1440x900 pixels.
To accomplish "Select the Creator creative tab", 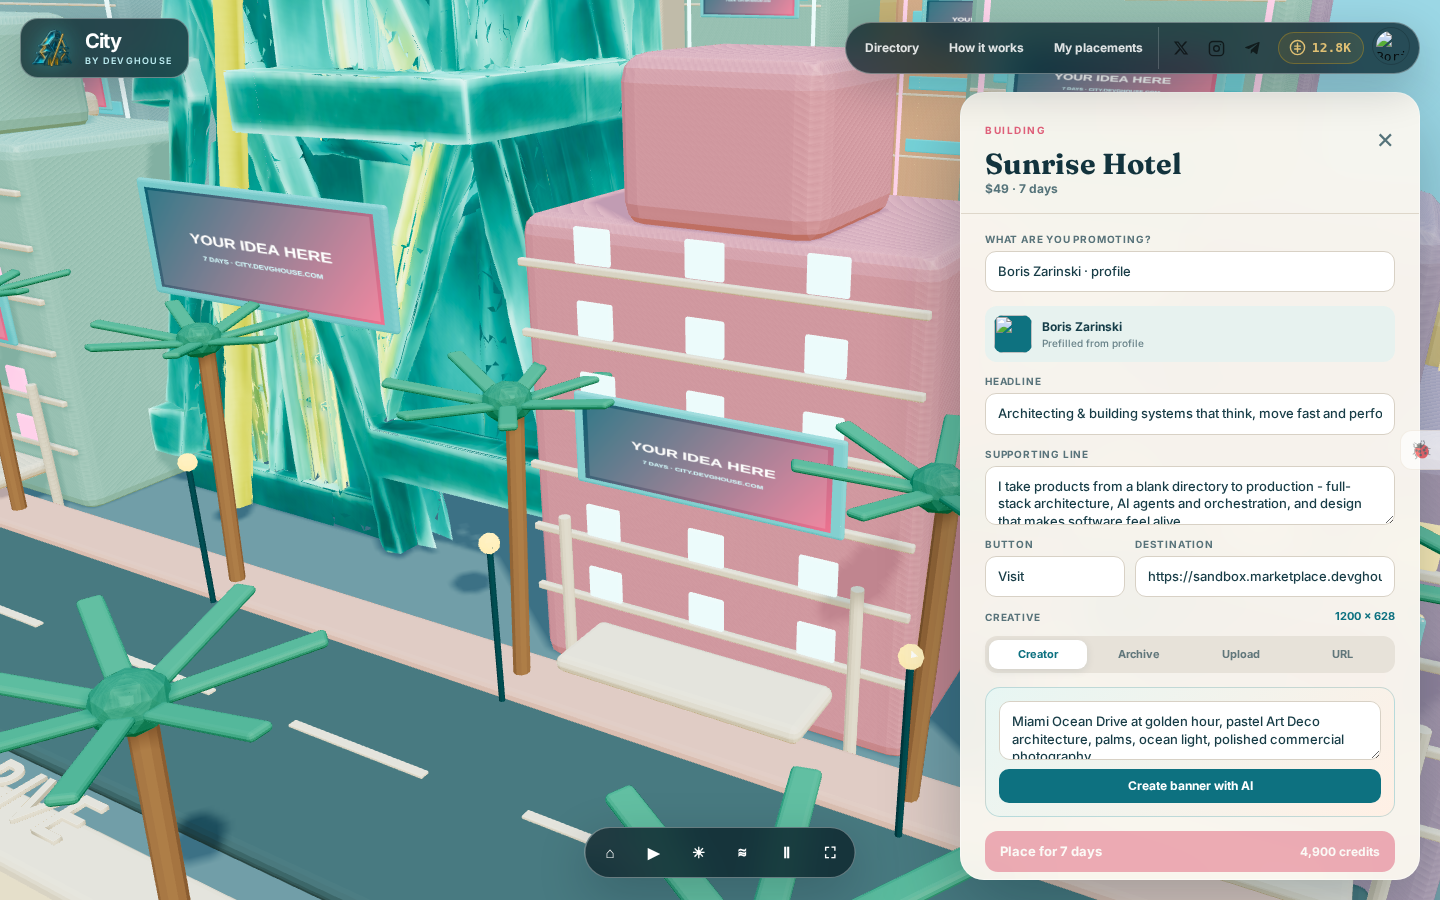I will [x=1038, y=654].
